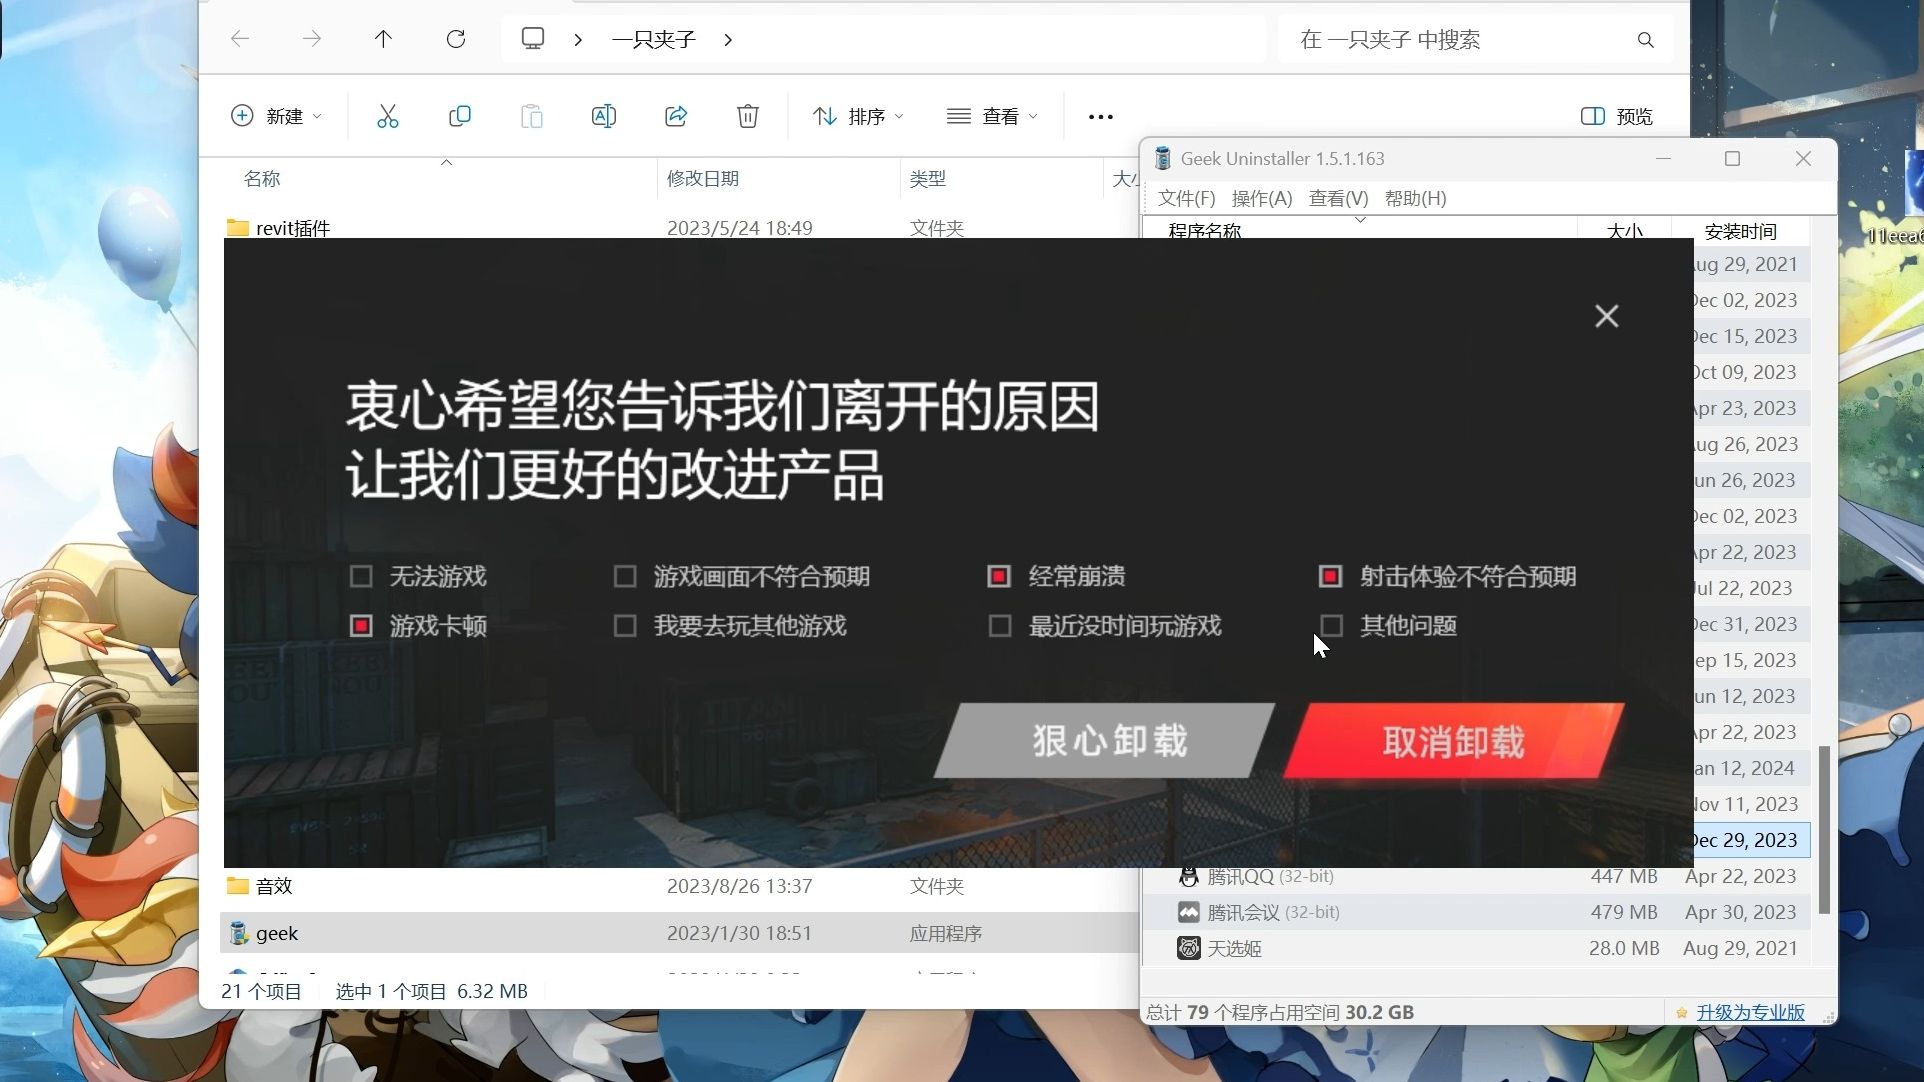Open 文件(F) menu in Geek Uninstaller
The width and height of the screenshot is (1924, 1082).
coord(1186,198)
